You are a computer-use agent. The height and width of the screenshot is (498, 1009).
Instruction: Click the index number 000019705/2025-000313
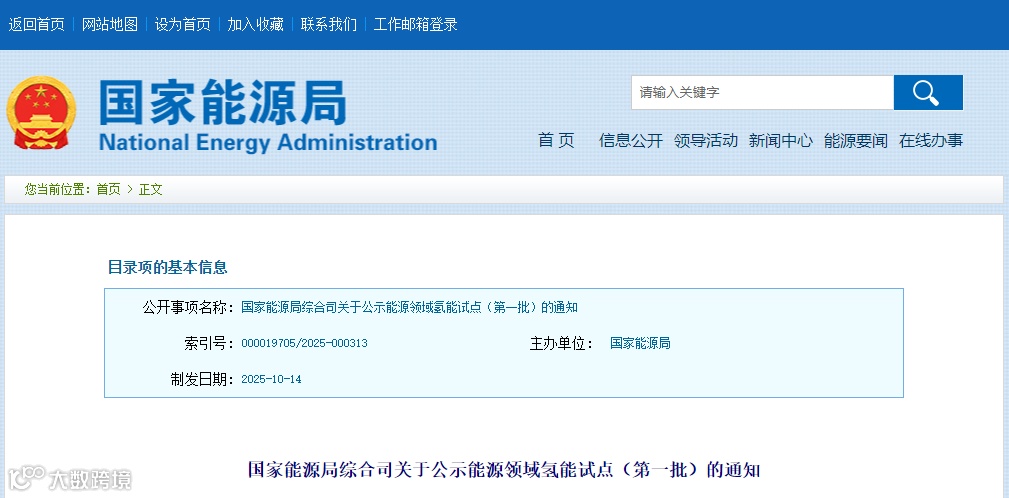coord(304,343)
